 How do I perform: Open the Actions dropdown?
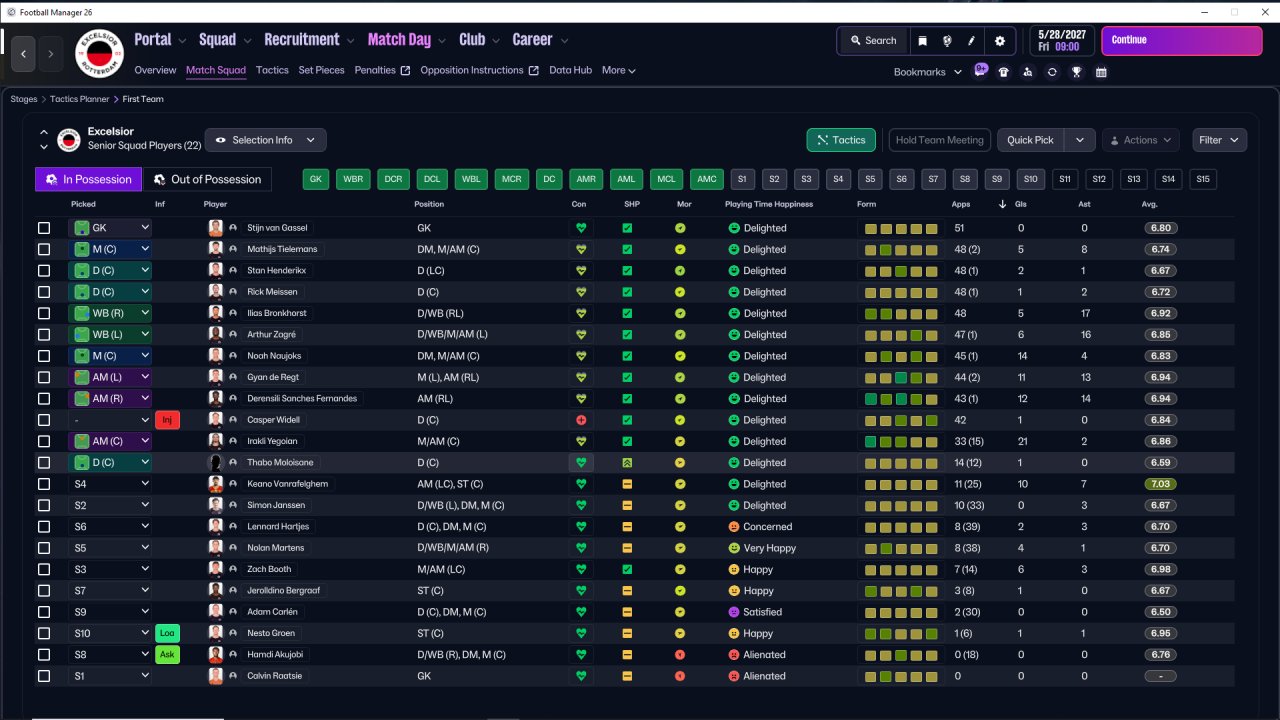1141,140
